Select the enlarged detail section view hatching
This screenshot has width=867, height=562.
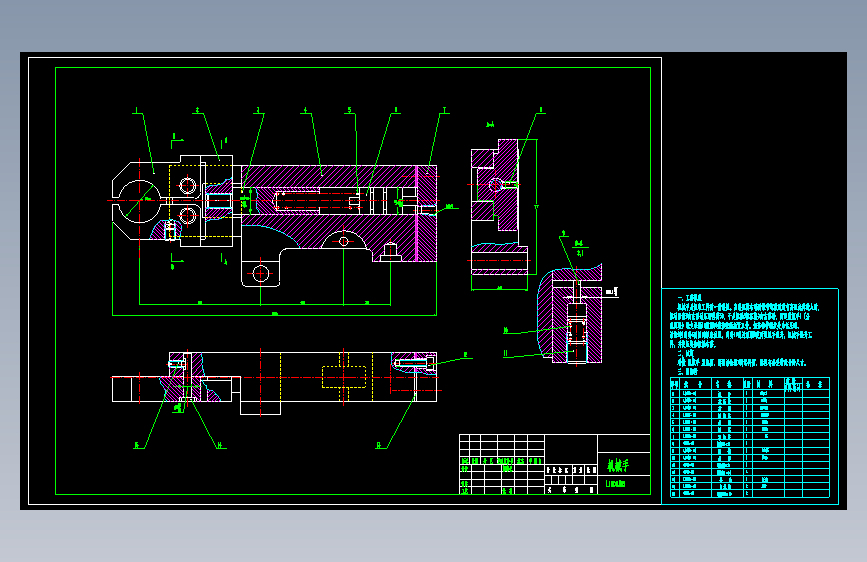(570, 314)
